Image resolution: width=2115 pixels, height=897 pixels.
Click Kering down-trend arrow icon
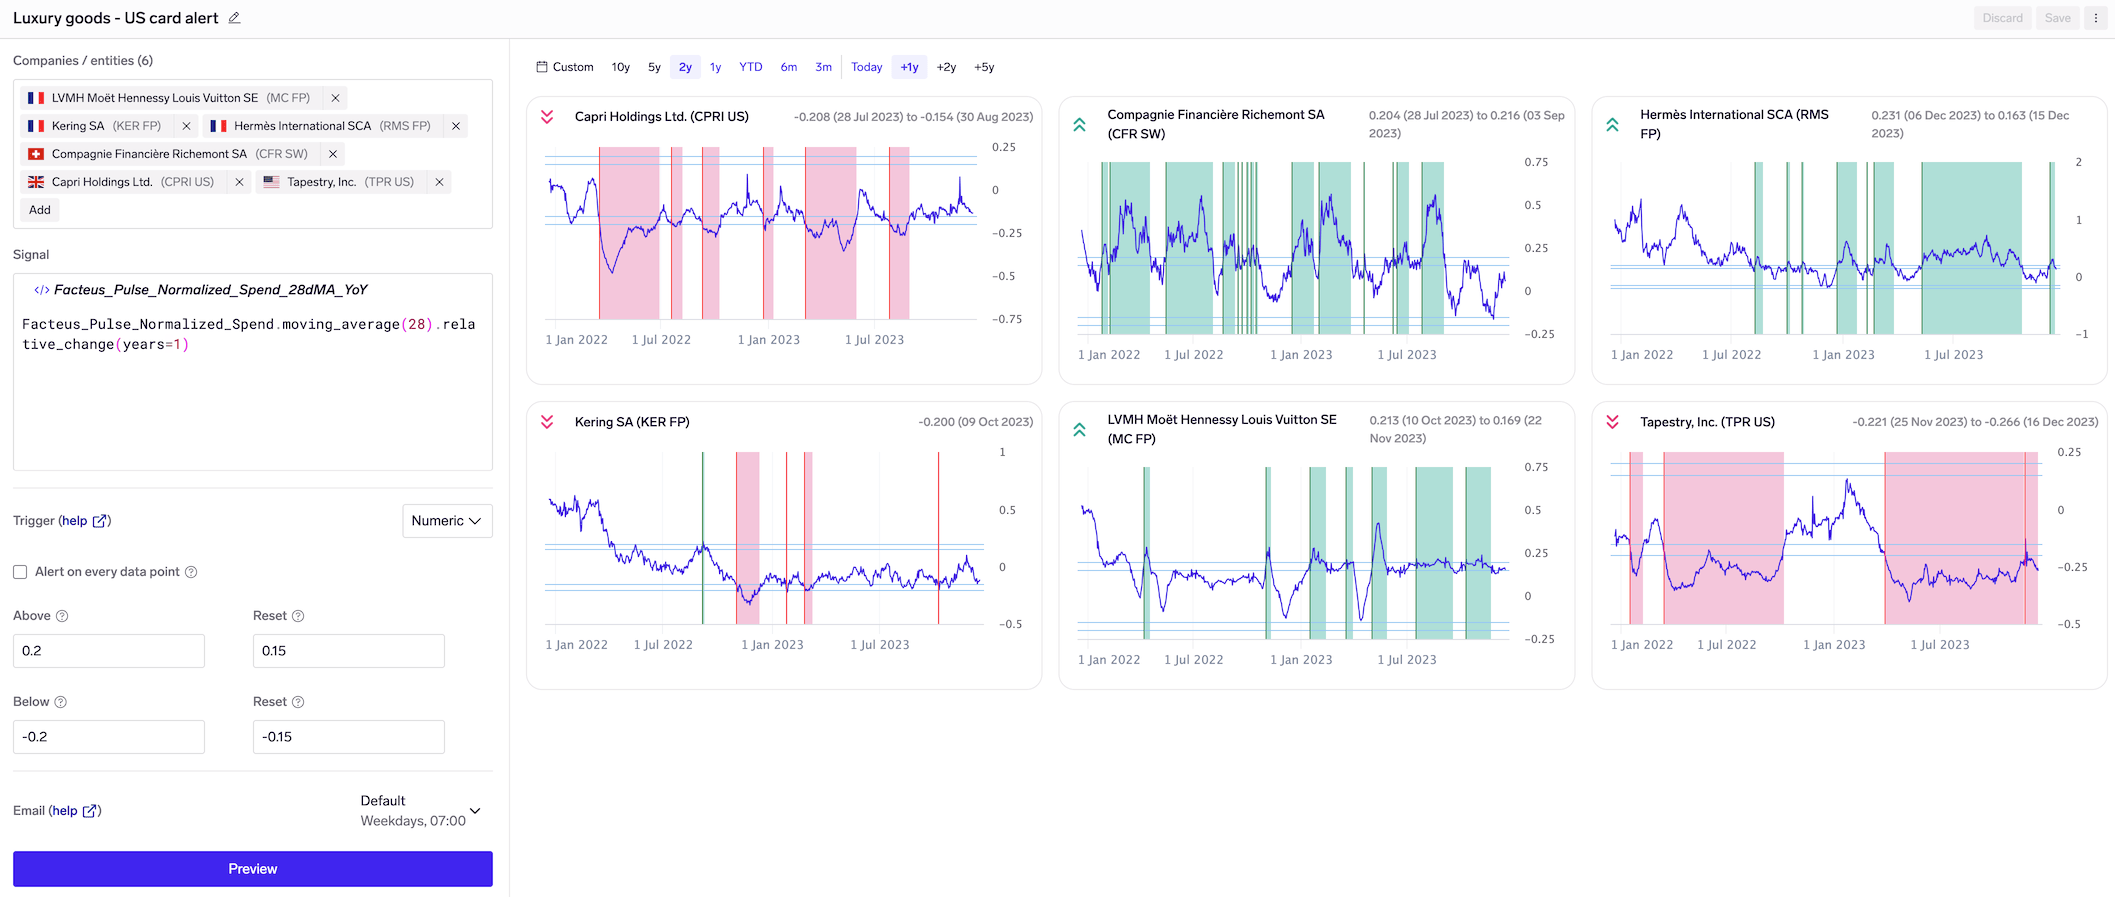point(547,422)
